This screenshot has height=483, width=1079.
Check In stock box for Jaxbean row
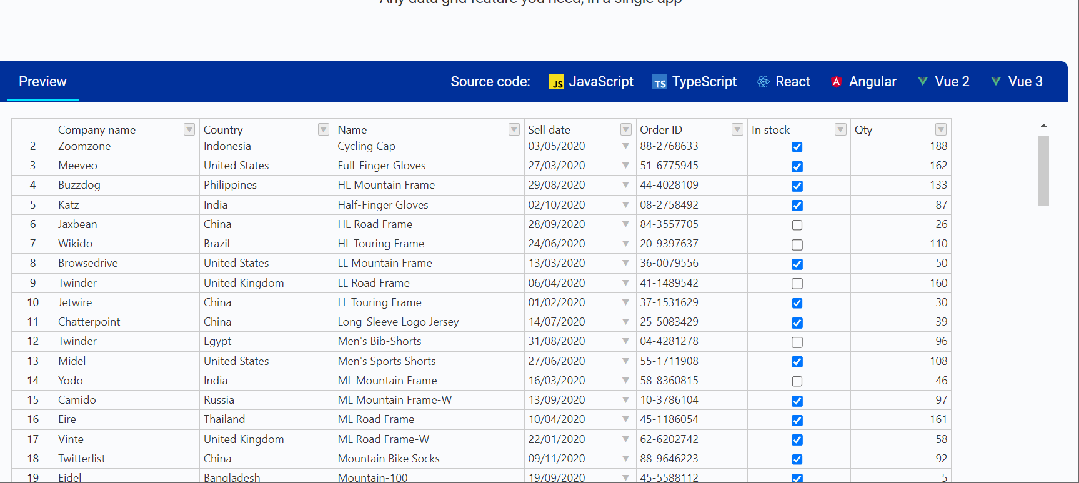(x=797, y=225)
